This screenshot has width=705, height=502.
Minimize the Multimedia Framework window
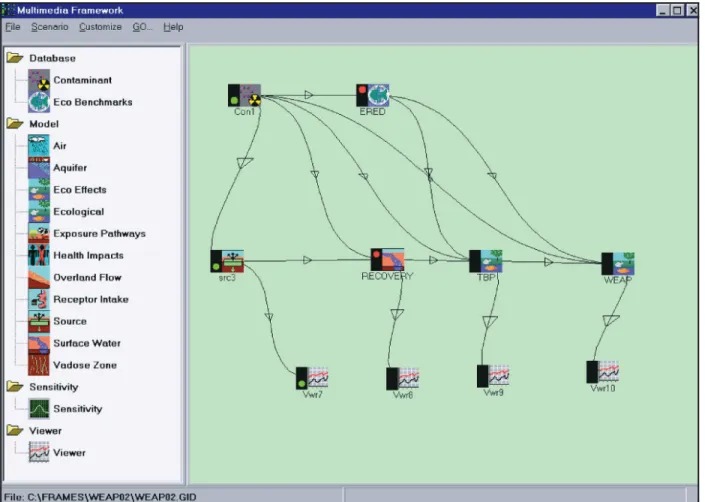click(663, 10)
